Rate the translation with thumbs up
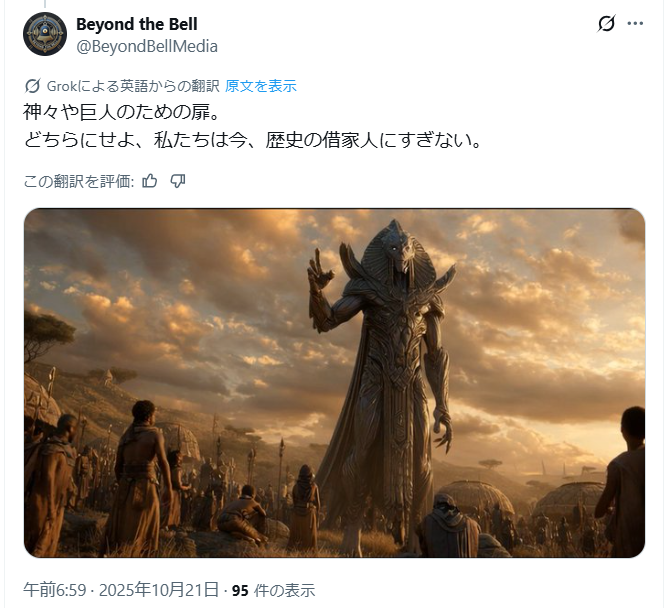Viewport: 668px width, 608px height. pos(150,182)
